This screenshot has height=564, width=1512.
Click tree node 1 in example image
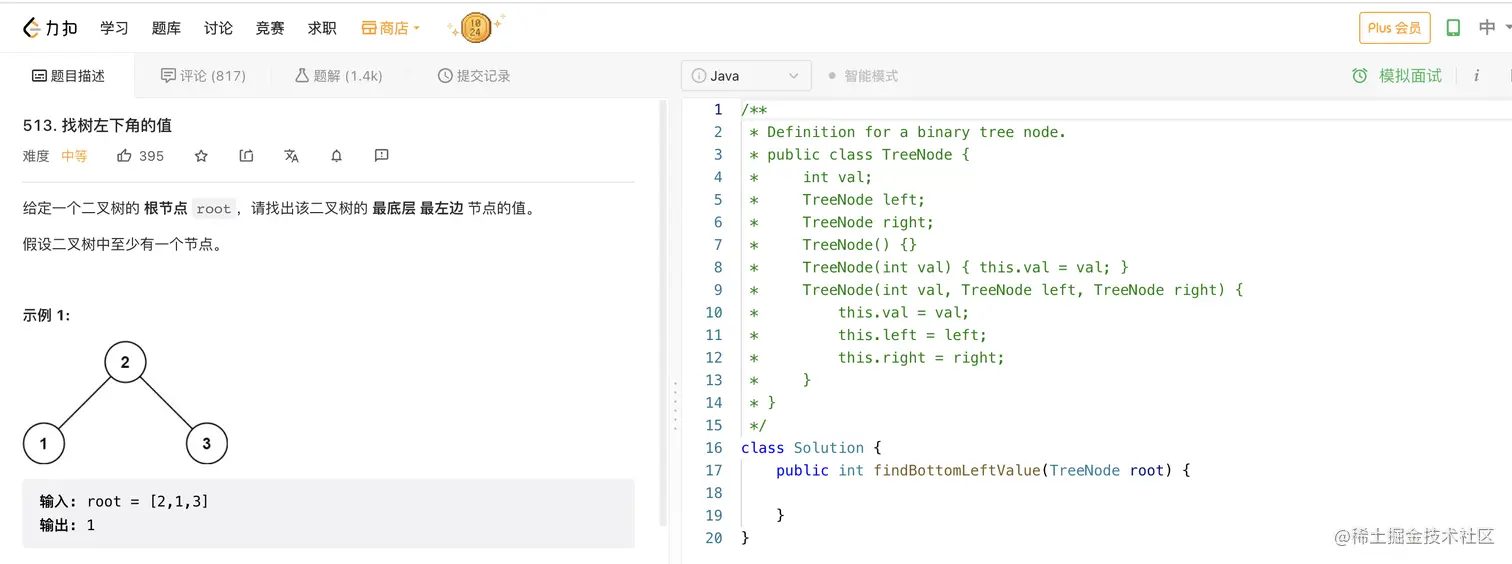(44, 443)
